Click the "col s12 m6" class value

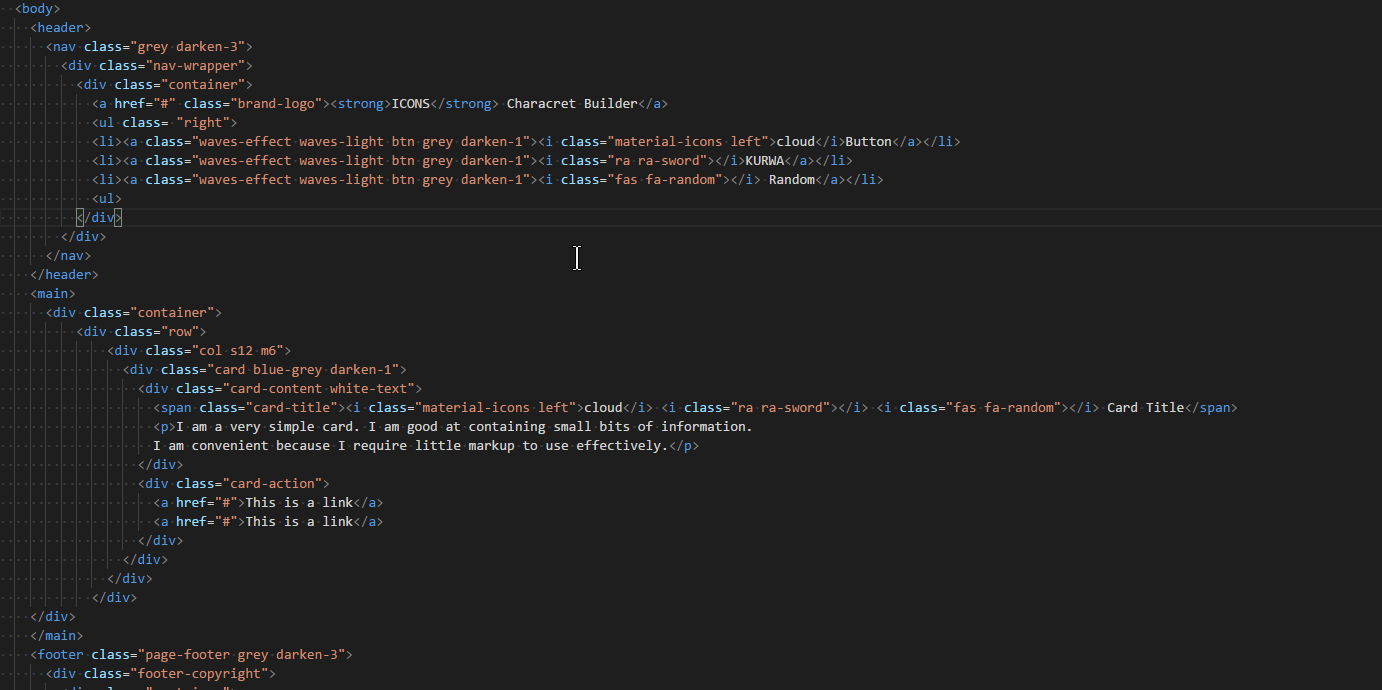245,350
